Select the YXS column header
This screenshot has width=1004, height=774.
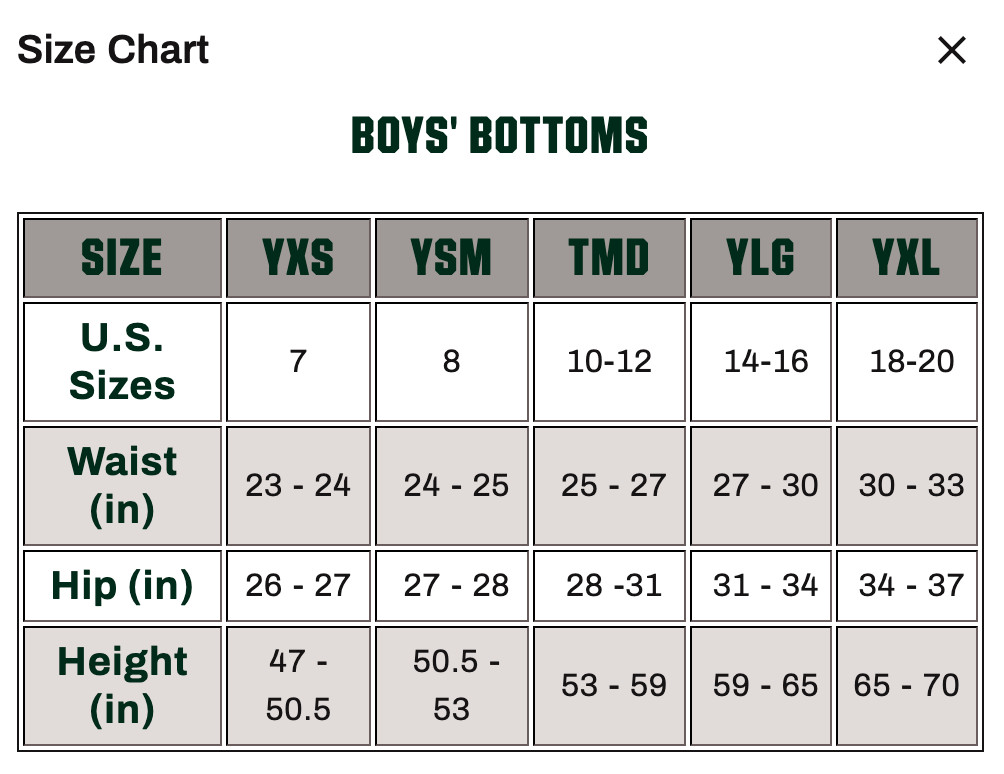(x=298, y=257)
